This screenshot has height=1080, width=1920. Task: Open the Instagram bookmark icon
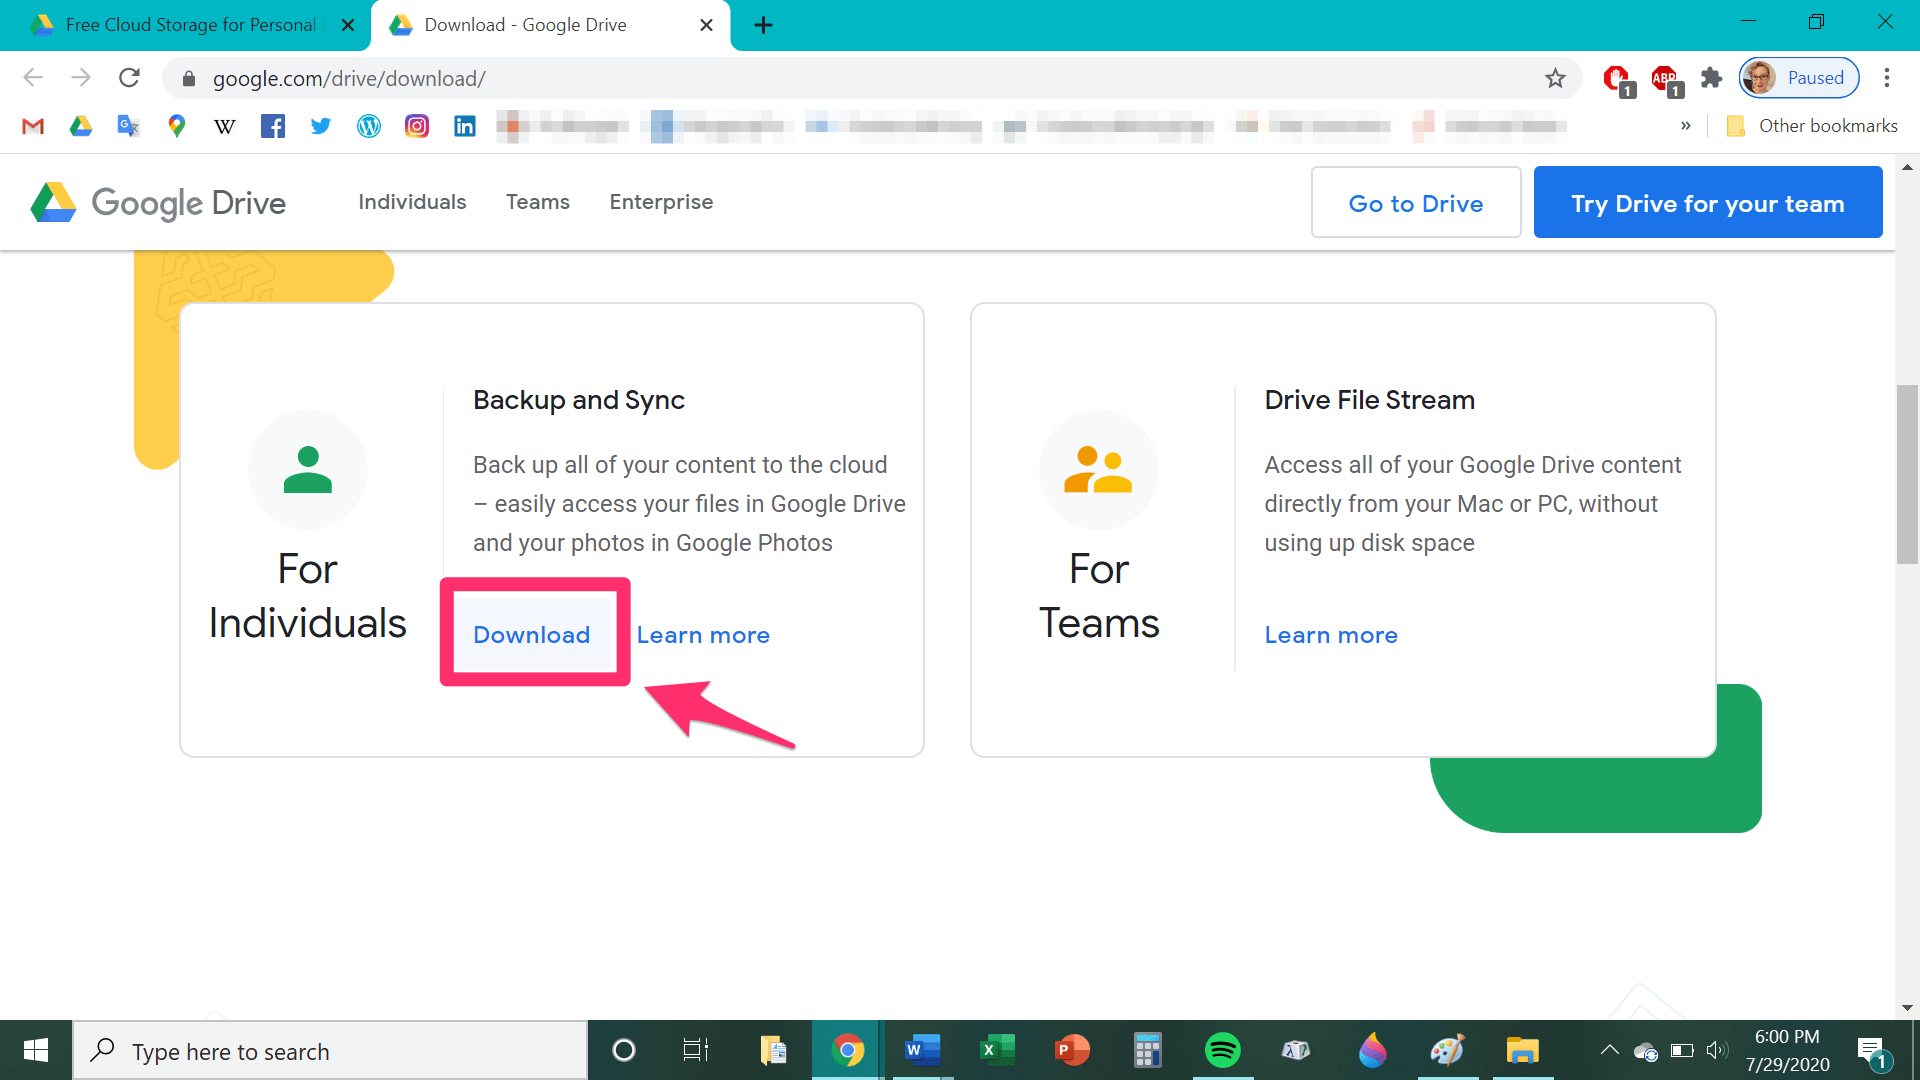tap(417, 126)
